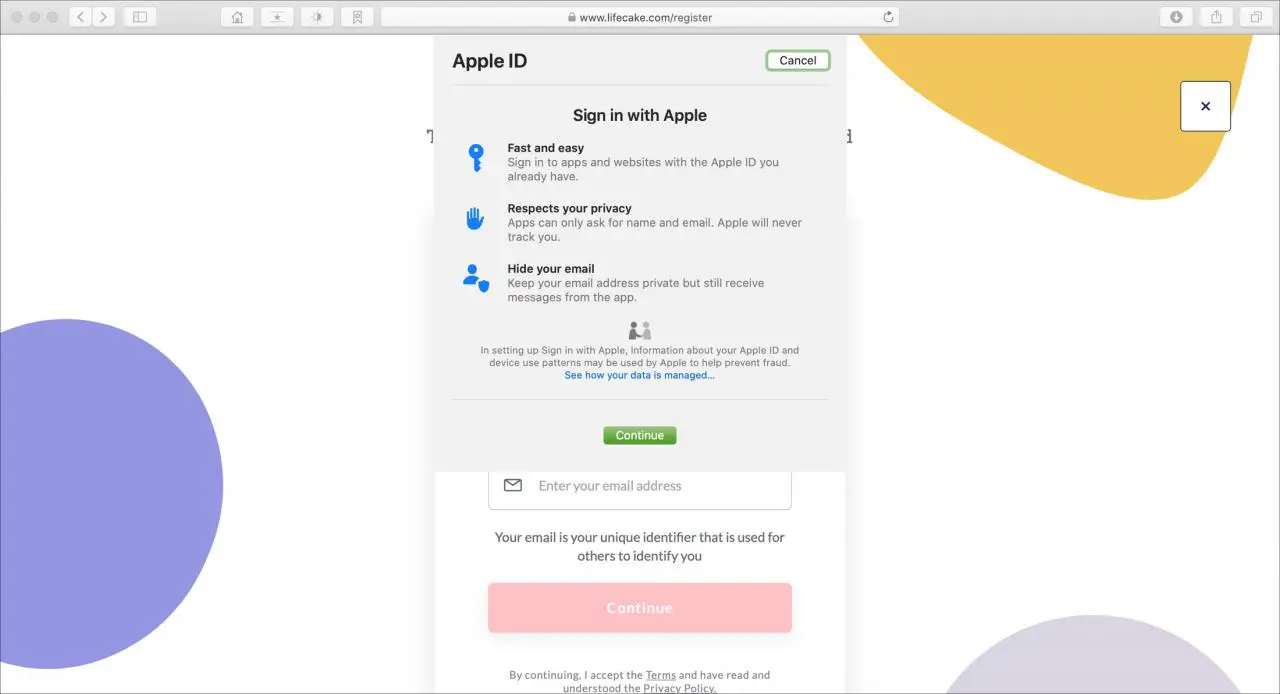Go to the home page icon
The height and width of the screenshot is (694, 1280).
point(237,17)
